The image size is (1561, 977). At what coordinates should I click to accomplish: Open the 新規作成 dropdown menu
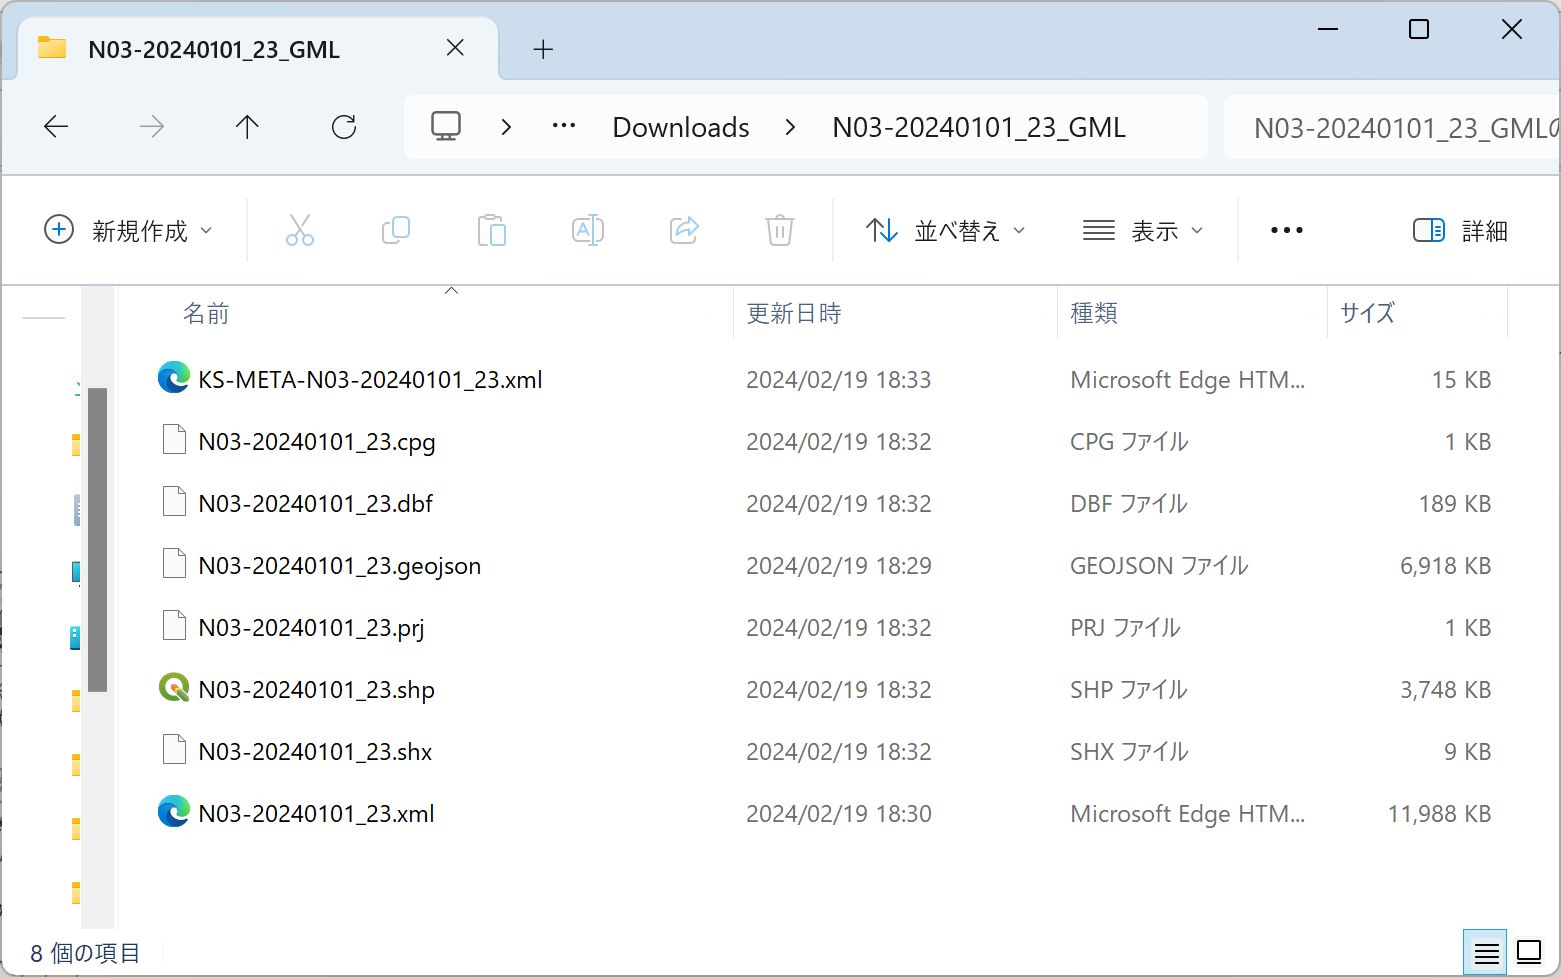point(129,231)
